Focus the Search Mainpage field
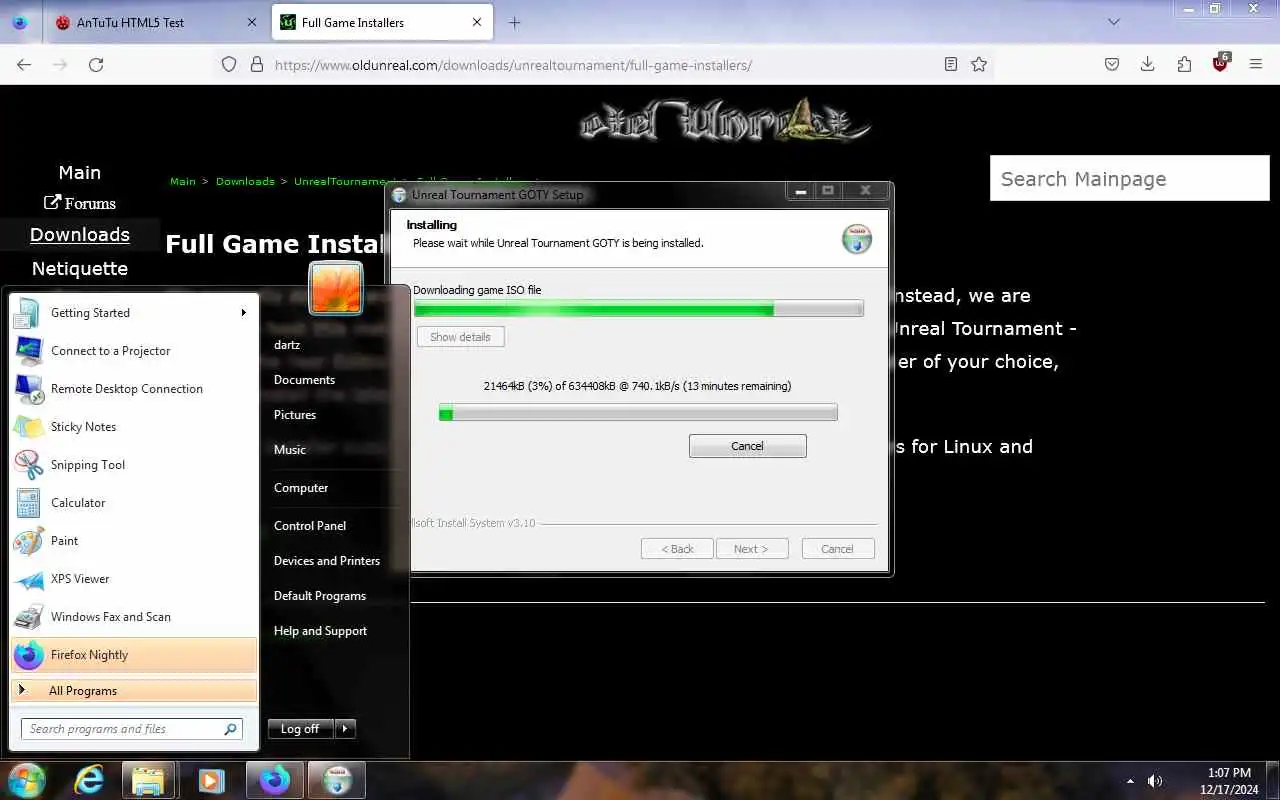 tap(1130, 179)
